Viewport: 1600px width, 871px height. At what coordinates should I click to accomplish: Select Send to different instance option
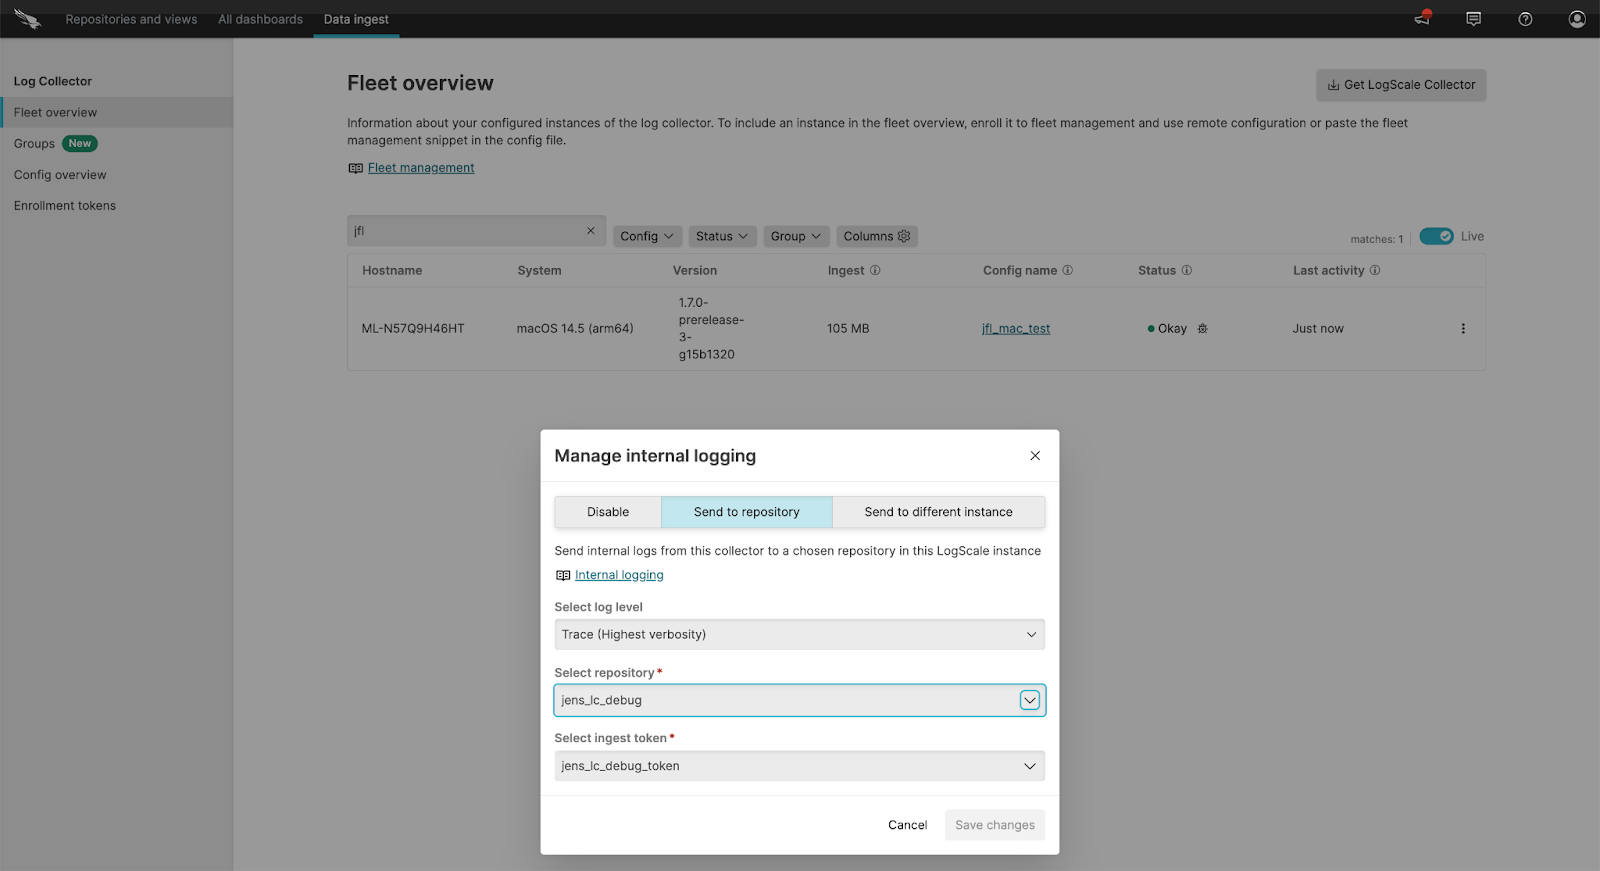938,512
